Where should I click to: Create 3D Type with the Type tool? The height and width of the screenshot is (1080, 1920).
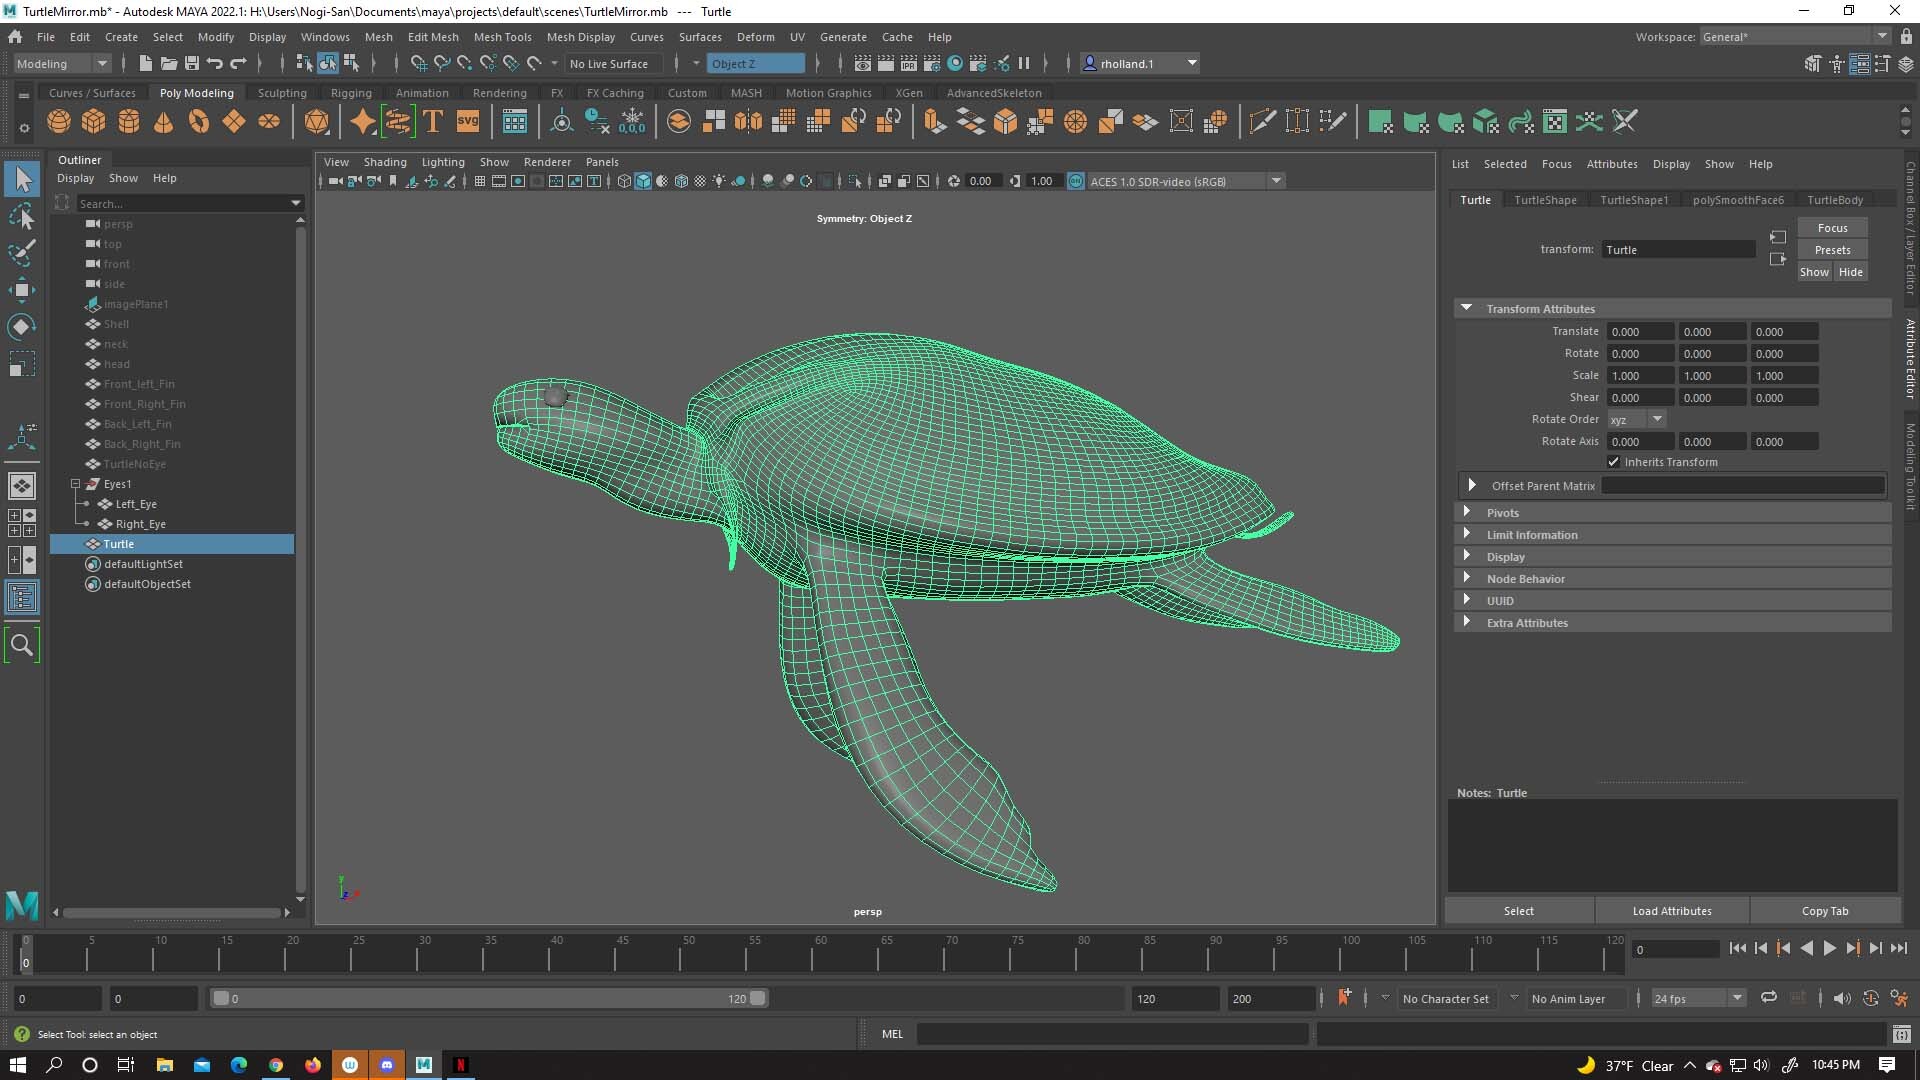[433, 121]
